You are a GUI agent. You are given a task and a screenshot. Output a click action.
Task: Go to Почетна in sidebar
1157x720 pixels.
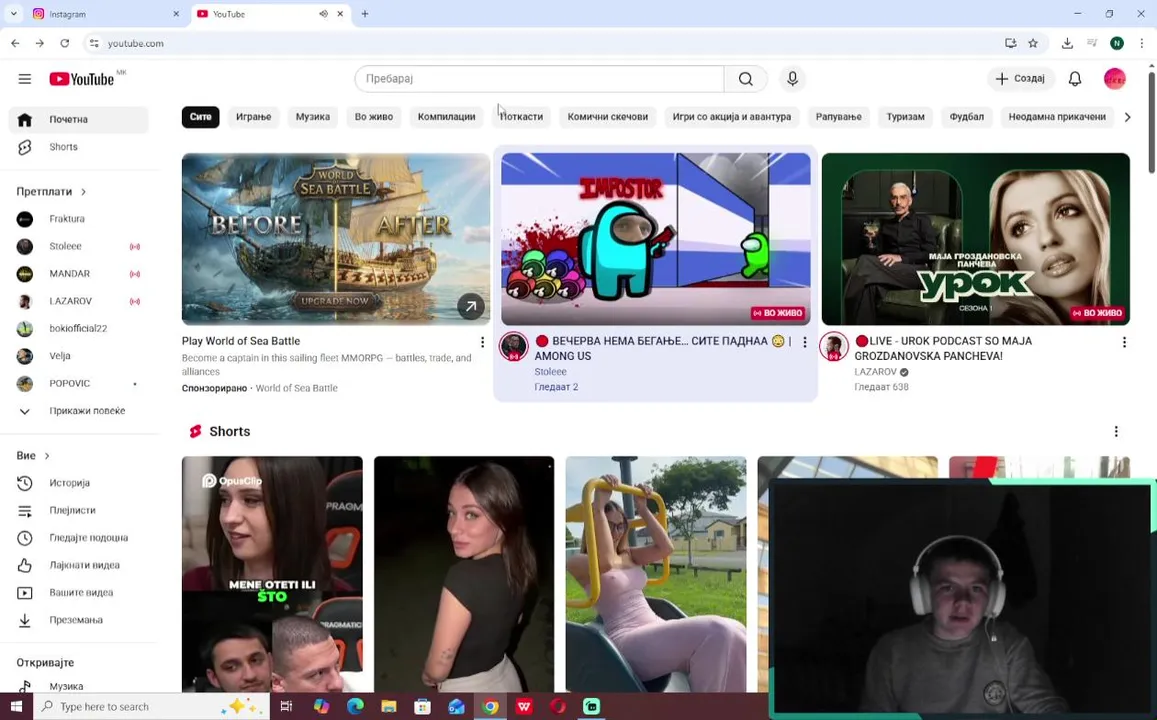pyautogui.click(x=79, y=120)
